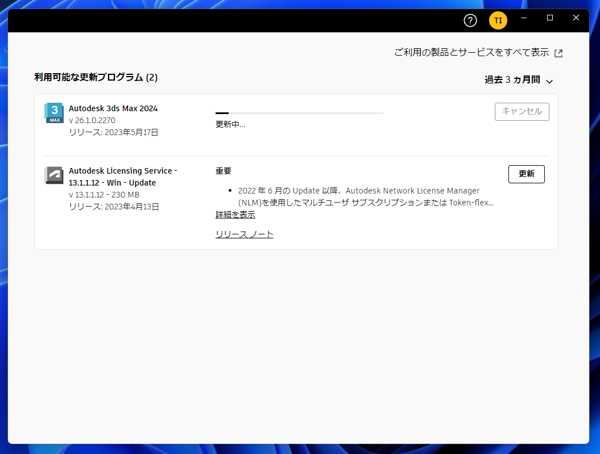
Task: Click version text v 26.1.0.2270
Action: (92, 120)
